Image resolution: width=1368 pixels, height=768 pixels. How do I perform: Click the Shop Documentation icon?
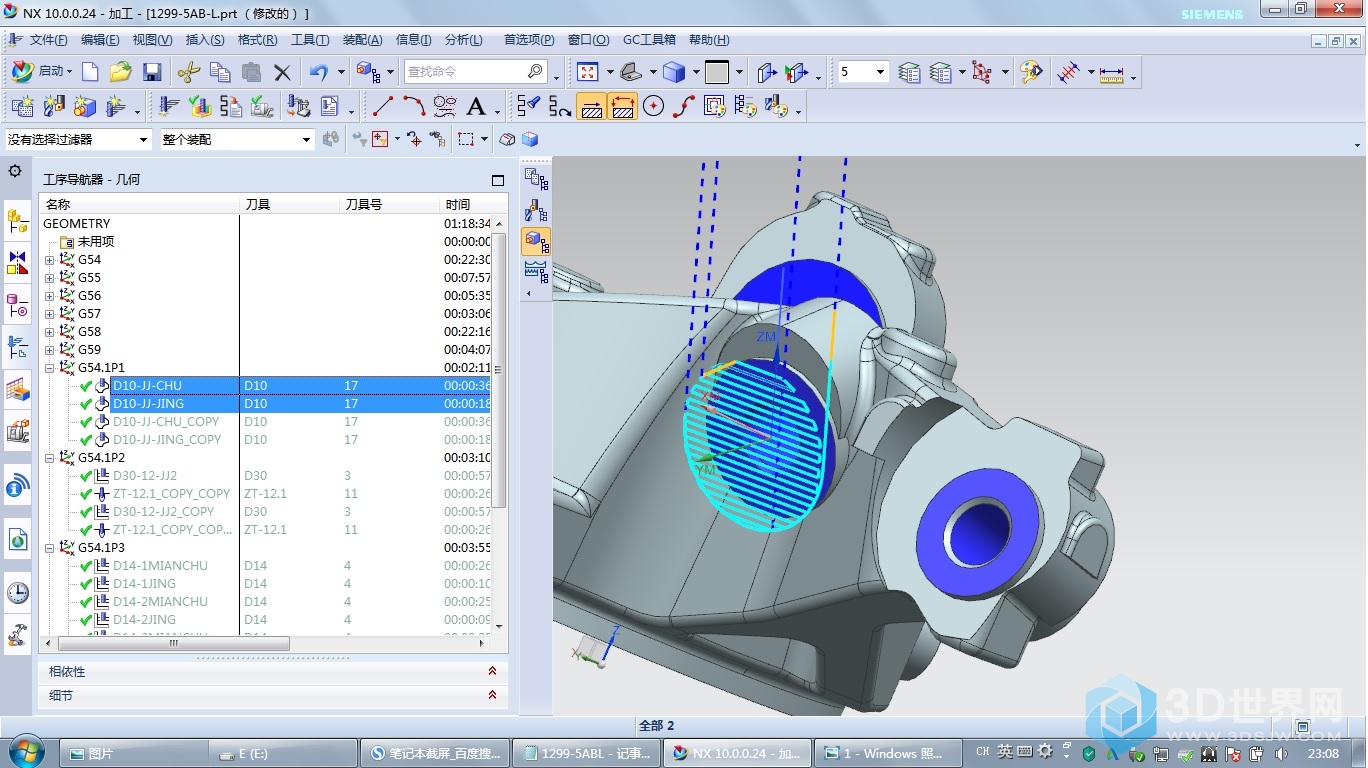pyautogui.click(x=329, y=106)
